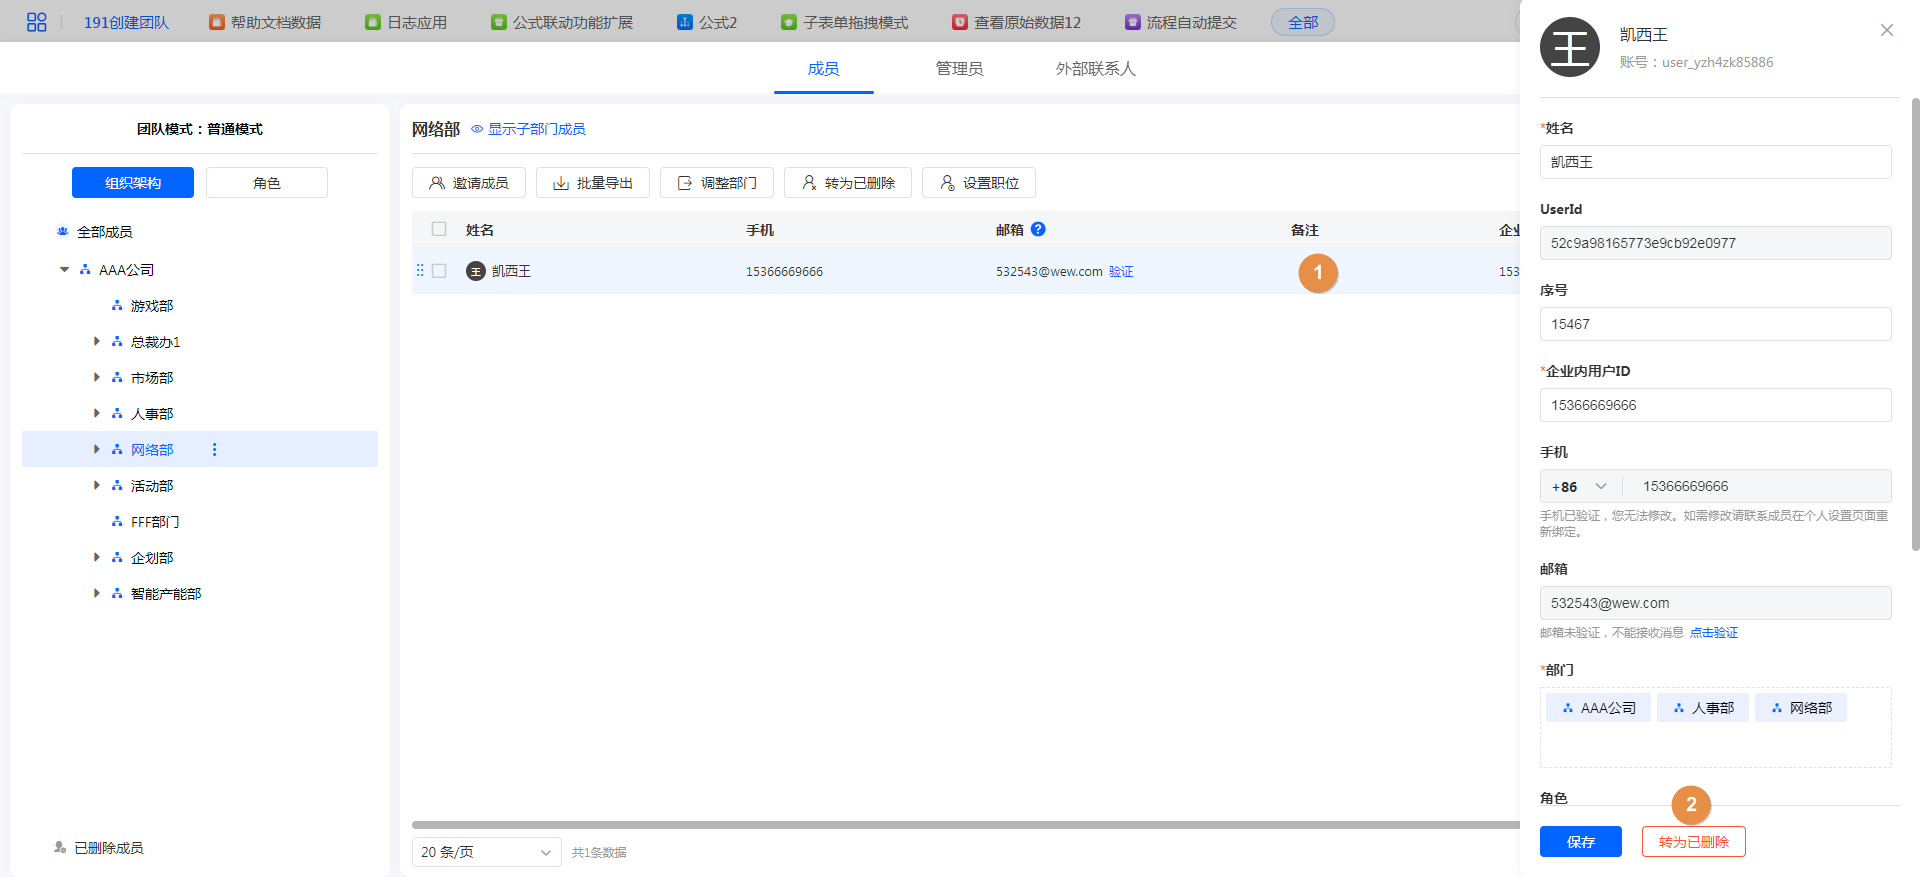
Task: Open the three-dot menu next to 网络部
Action: tap(214, 450)
